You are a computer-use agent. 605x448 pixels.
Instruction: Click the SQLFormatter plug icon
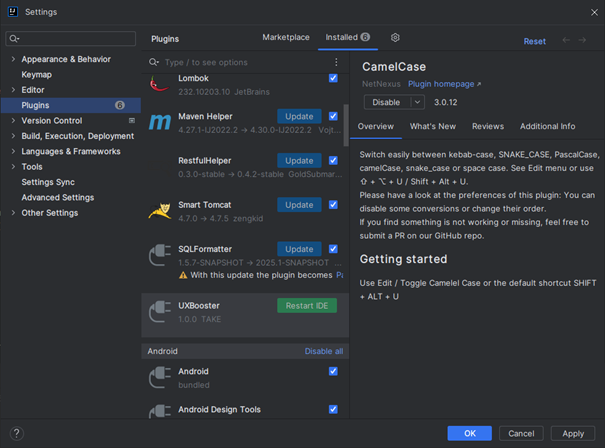(x=160, y=255)
